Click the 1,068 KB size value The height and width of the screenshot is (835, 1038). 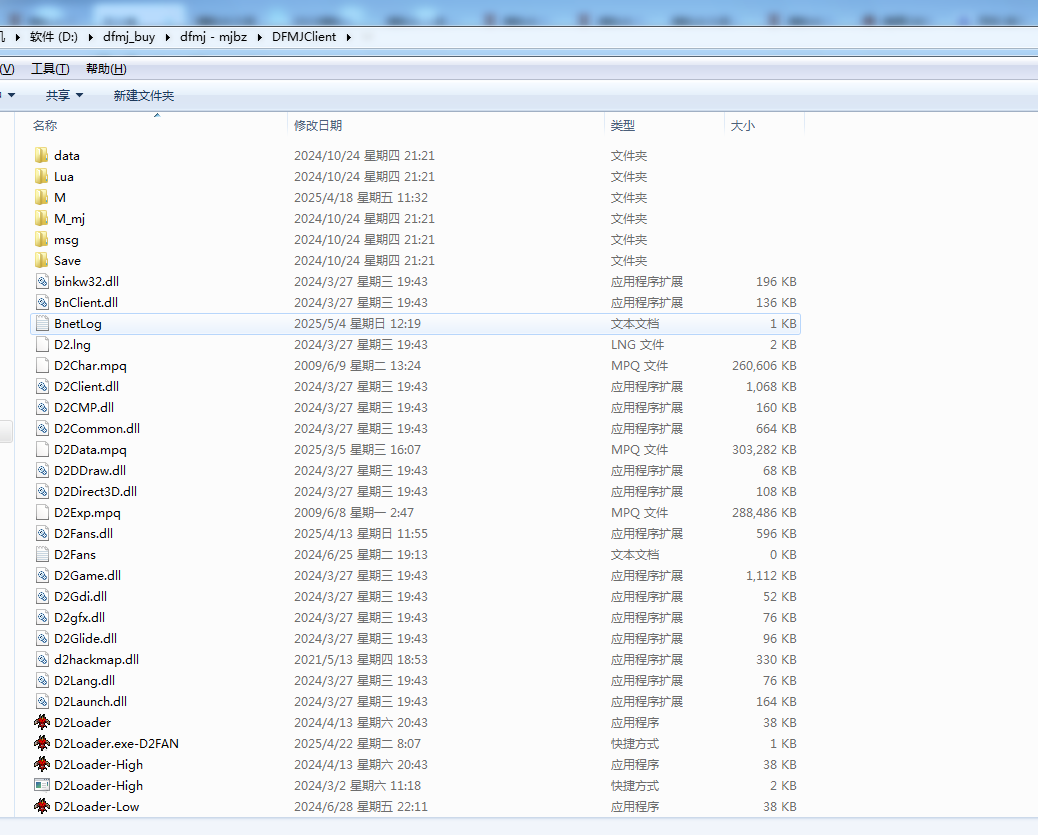pyautogui.click(x=771, y=387)
